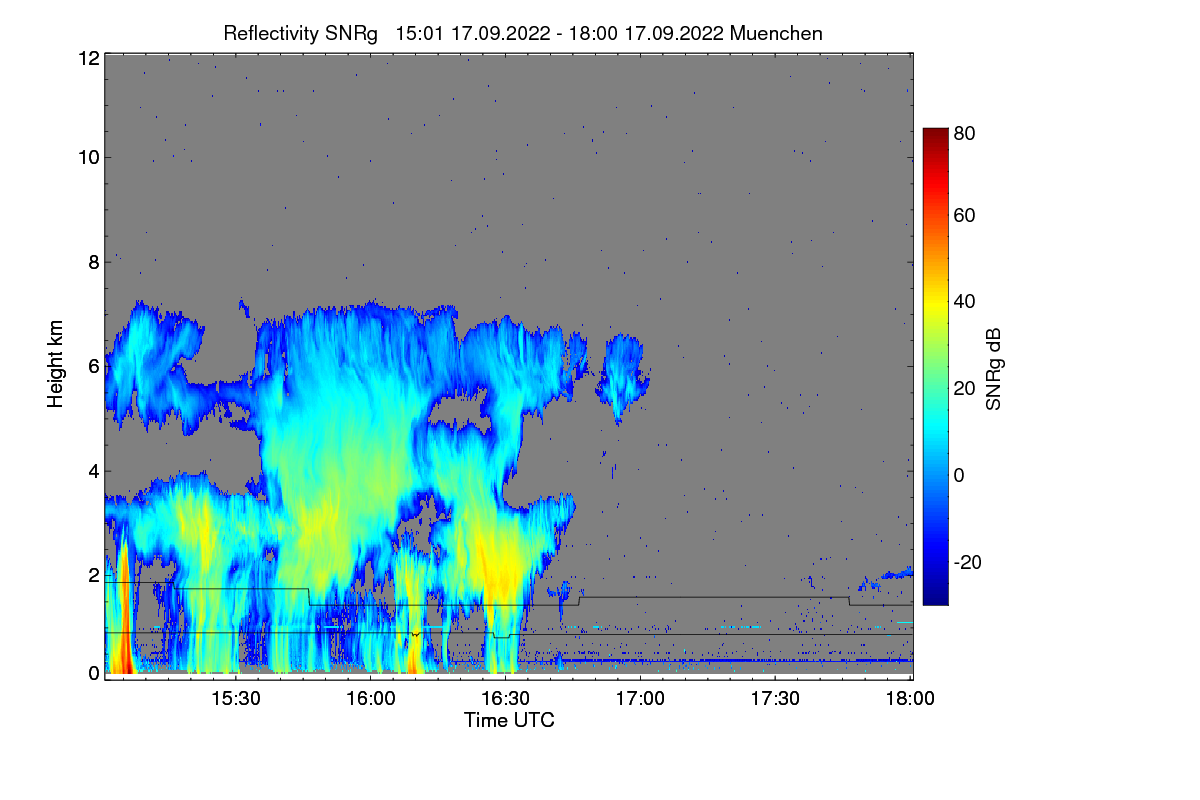Click the 17:30 time tick label

(775, 699)
